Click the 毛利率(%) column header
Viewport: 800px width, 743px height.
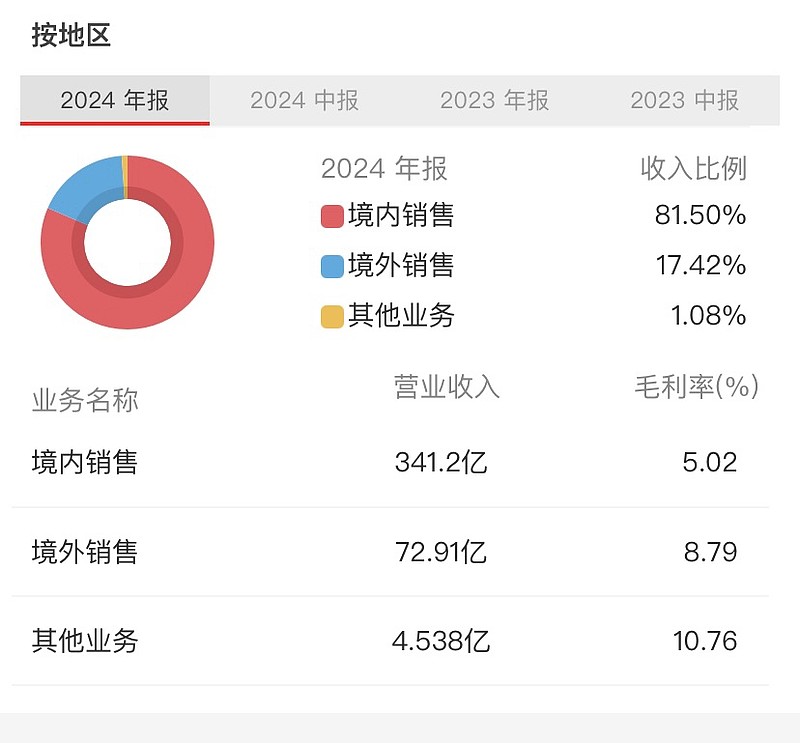pos(696,387)
